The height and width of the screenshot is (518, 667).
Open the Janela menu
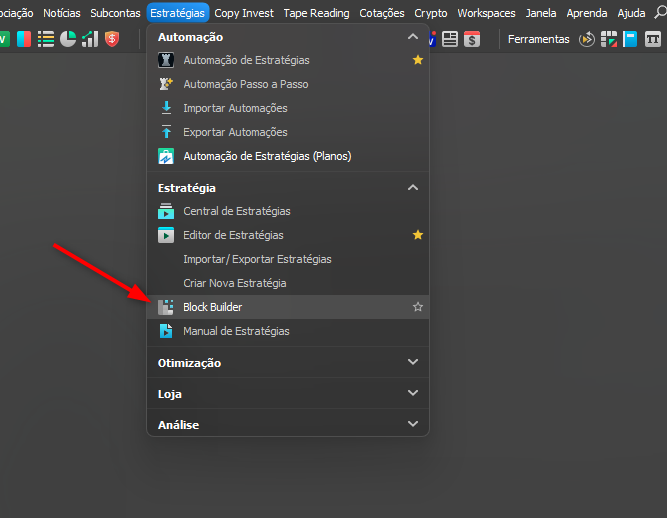pos(541,13)
